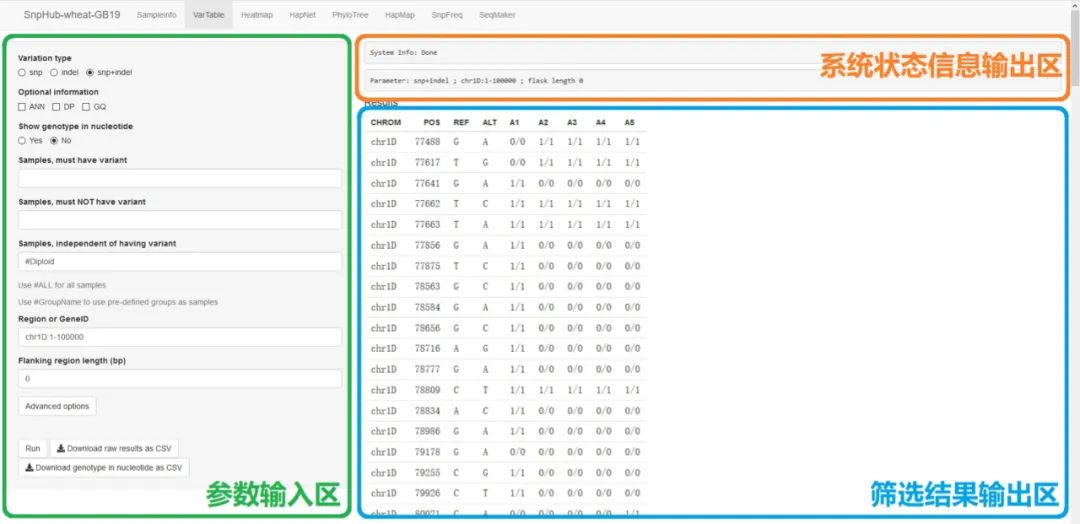
Task: Select position cell 77662
Action: 427,204
